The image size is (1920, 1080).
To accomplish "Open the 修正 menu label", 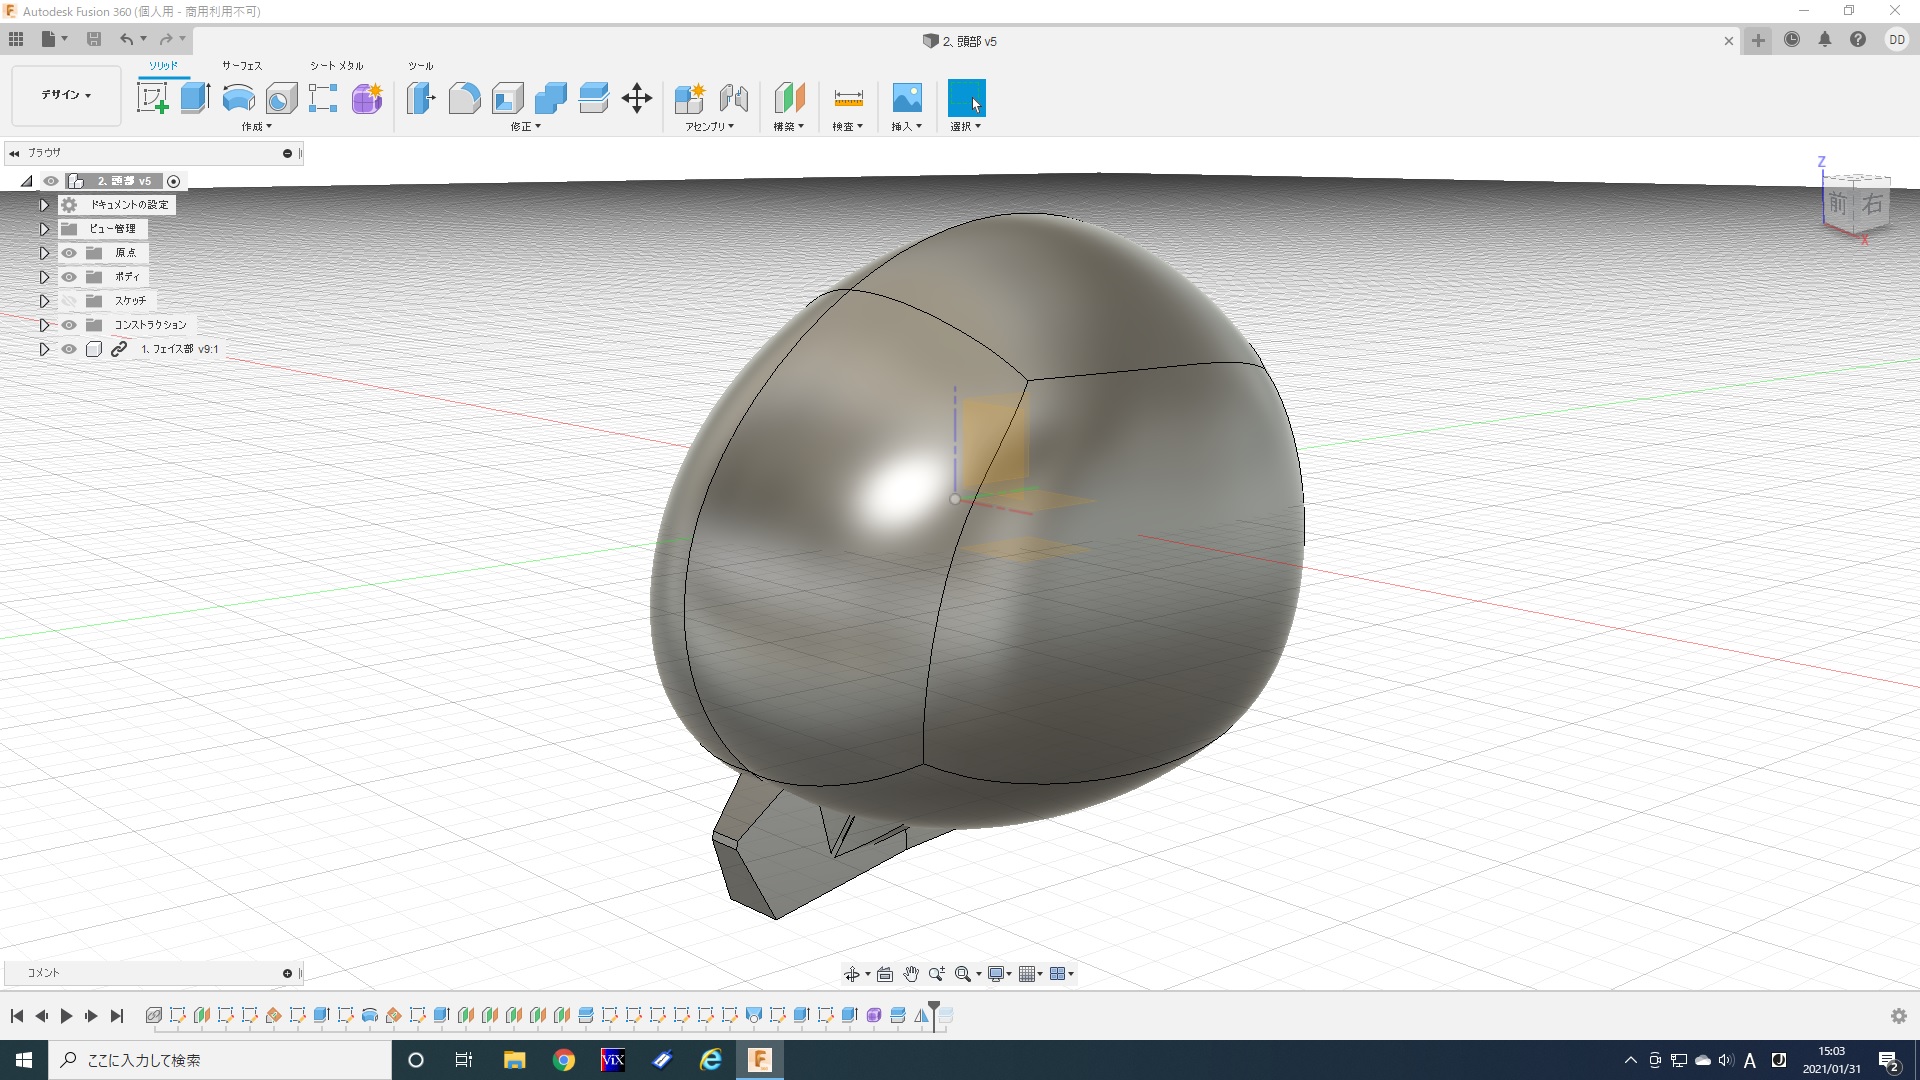I will (x=525, y=127).
